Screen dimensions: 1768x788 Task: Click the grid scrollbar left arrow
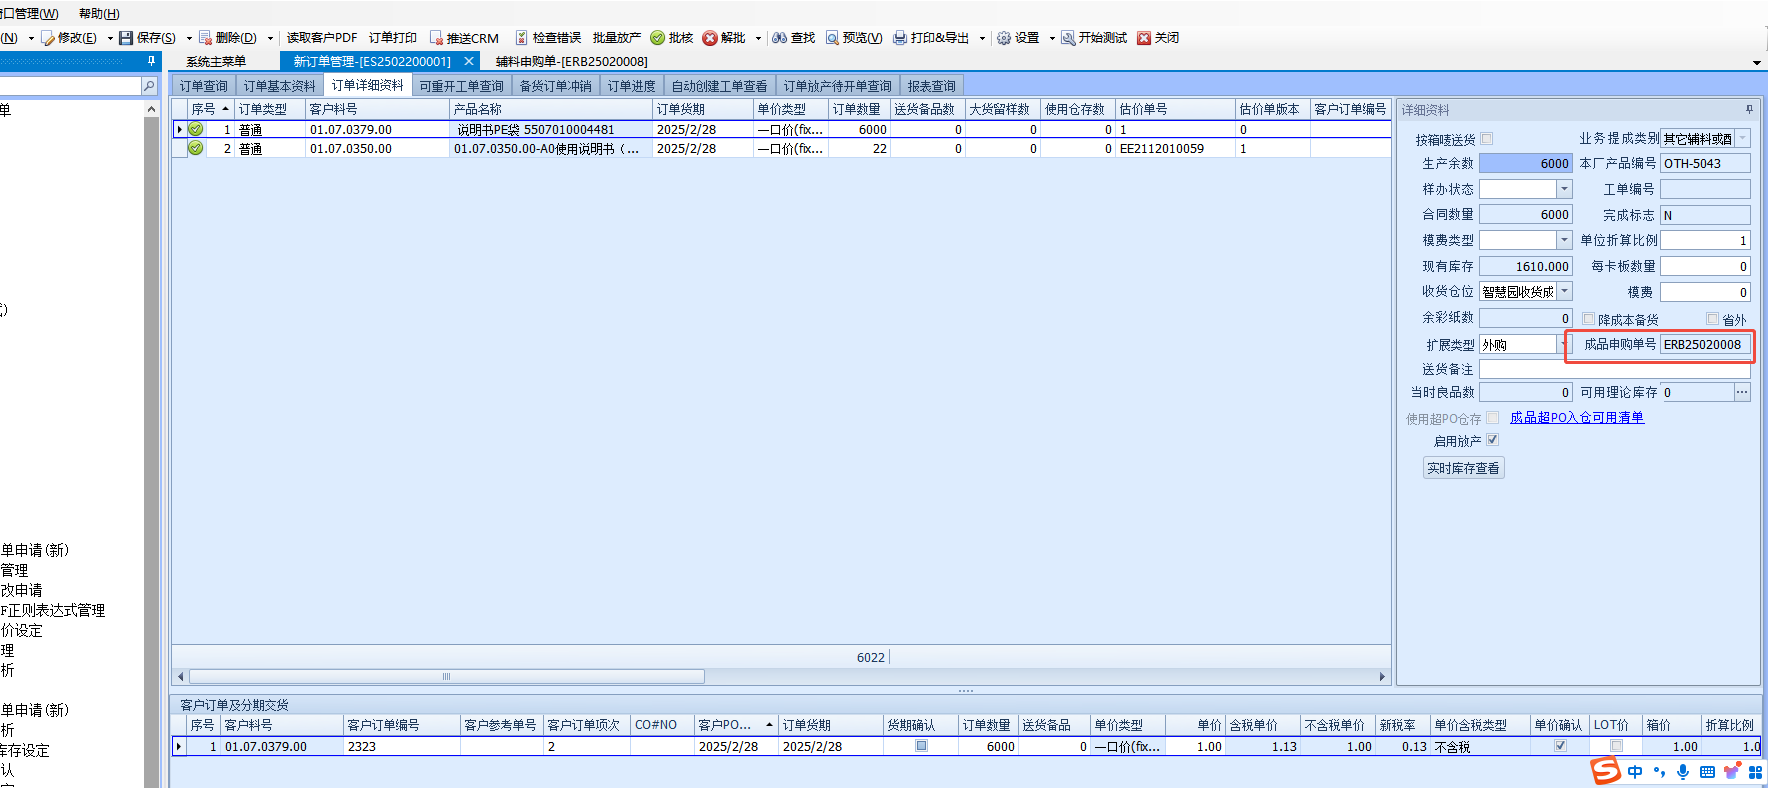pyautogui.click(x=180, y=677)
